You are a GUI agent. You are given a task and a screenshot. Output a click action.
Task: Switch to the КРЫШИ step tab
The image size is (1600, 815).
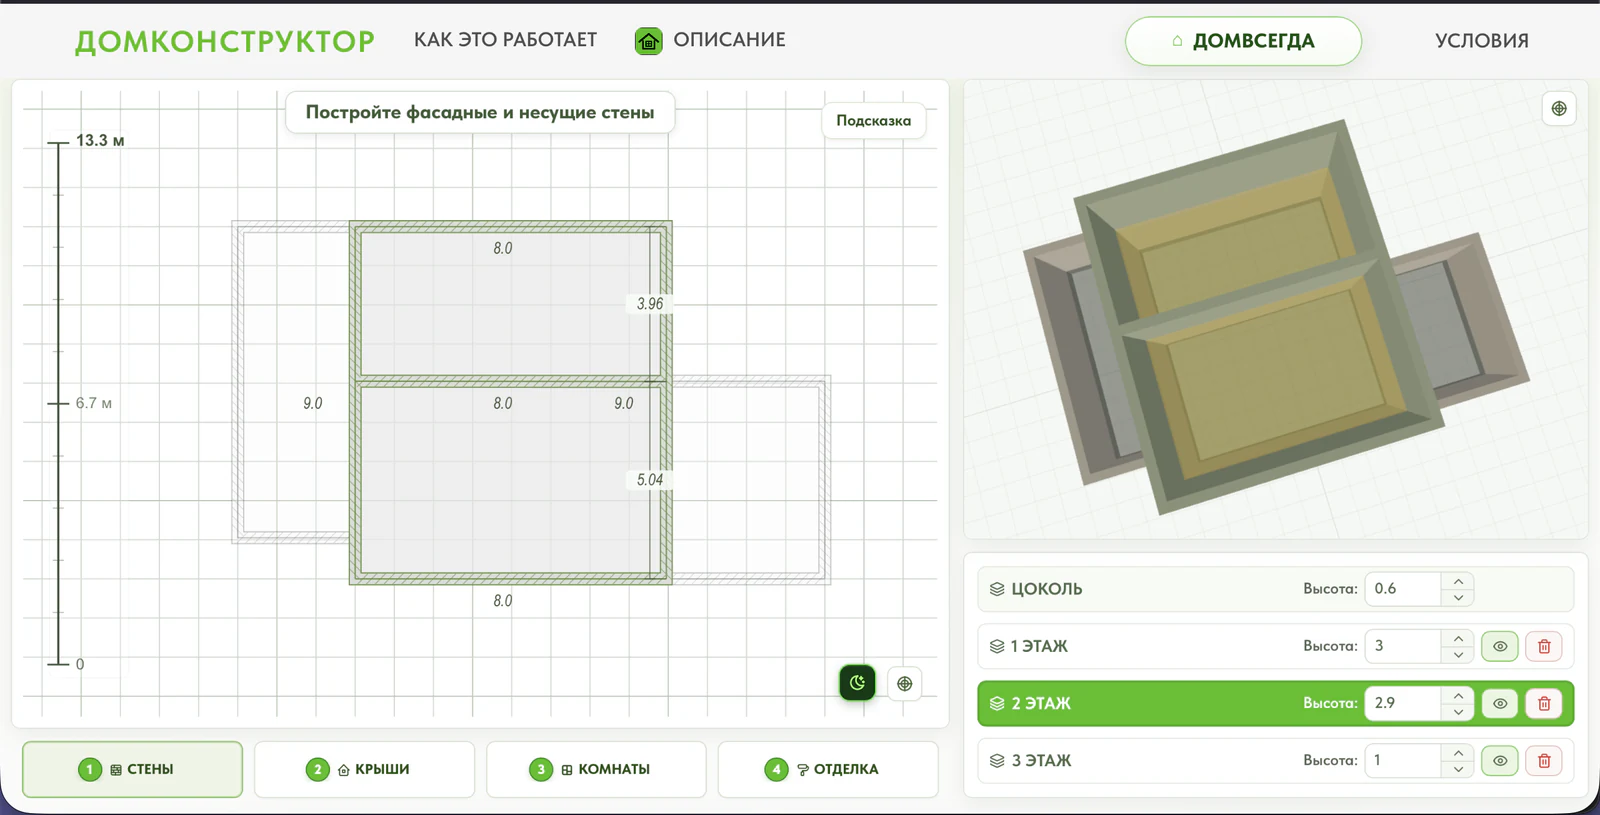pyautogui.click(x=364, y=769)
